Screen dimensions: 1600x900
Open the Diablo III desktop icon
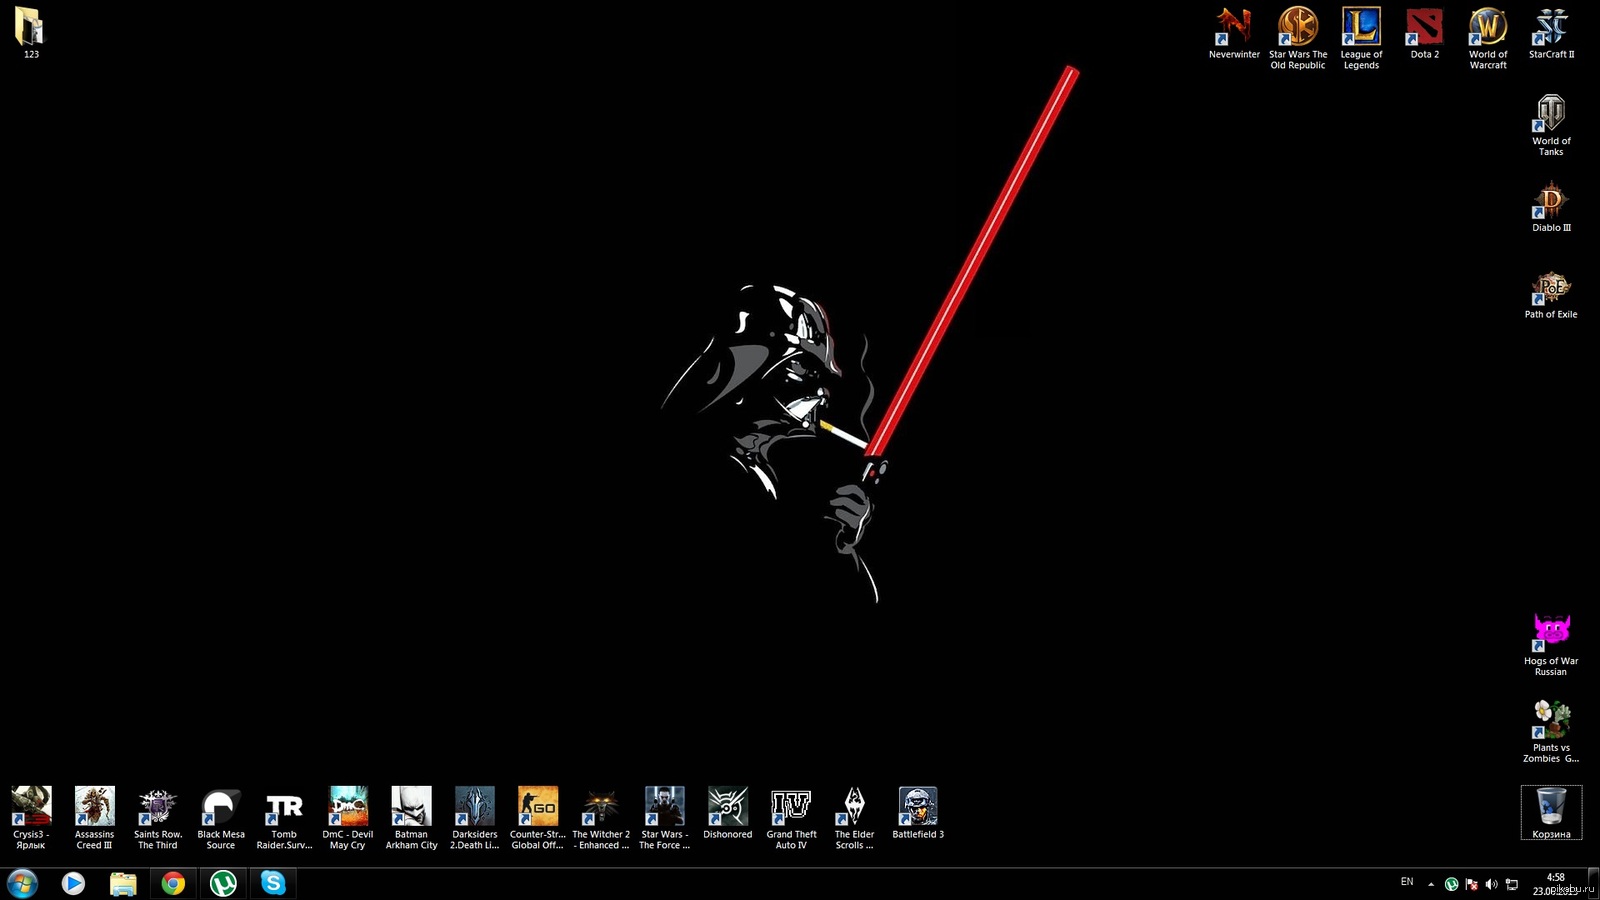coord(1551,202)
